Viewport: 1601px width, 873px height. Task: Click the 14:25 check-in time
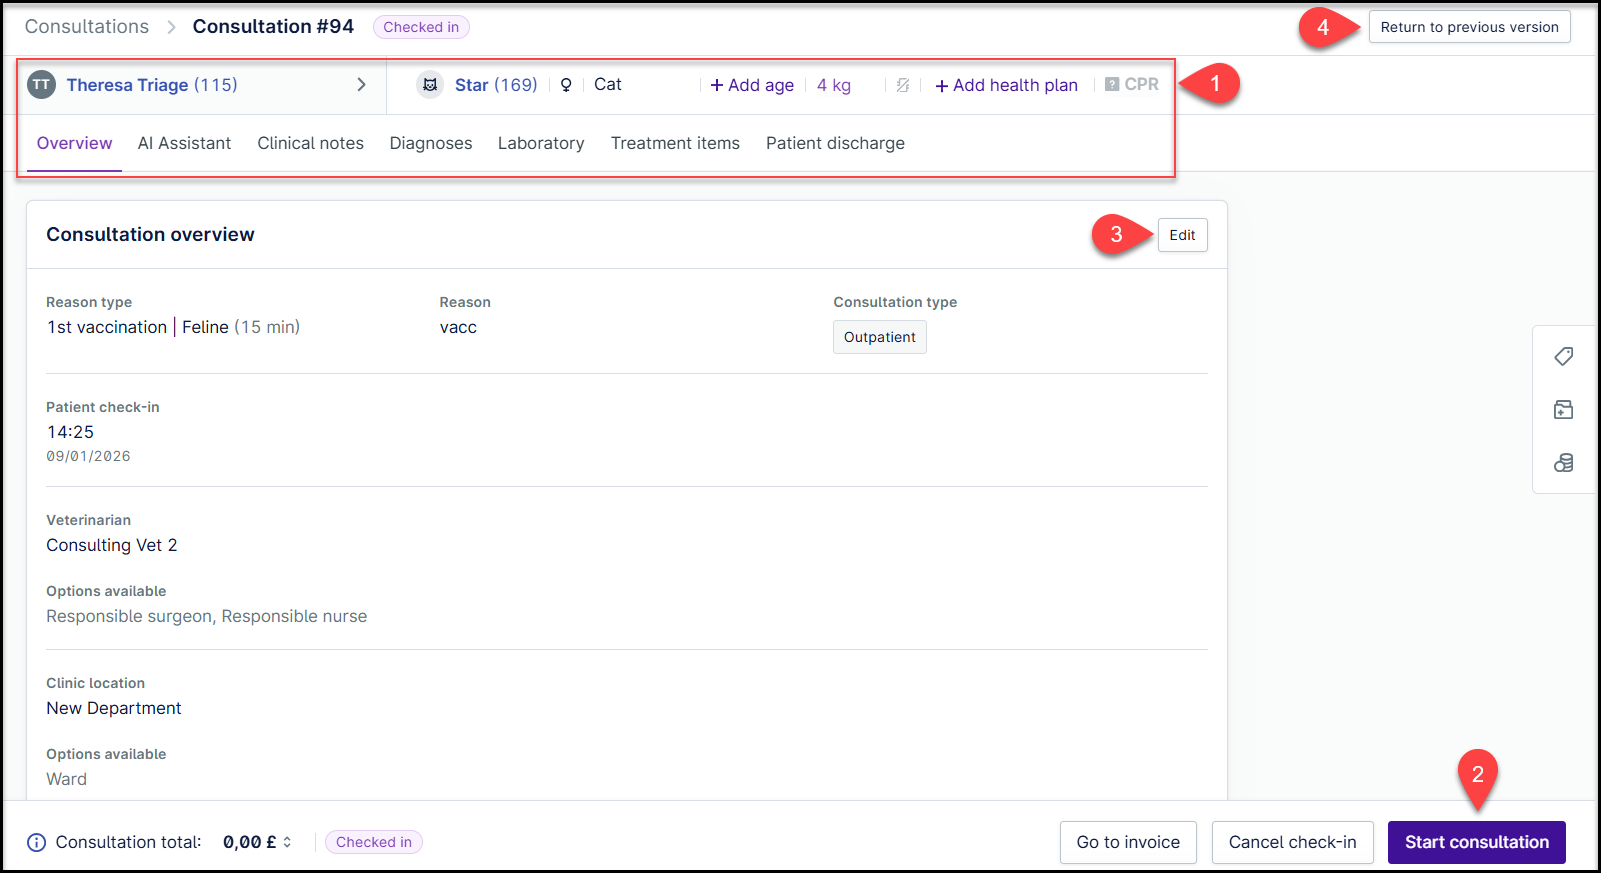point(70,432)
